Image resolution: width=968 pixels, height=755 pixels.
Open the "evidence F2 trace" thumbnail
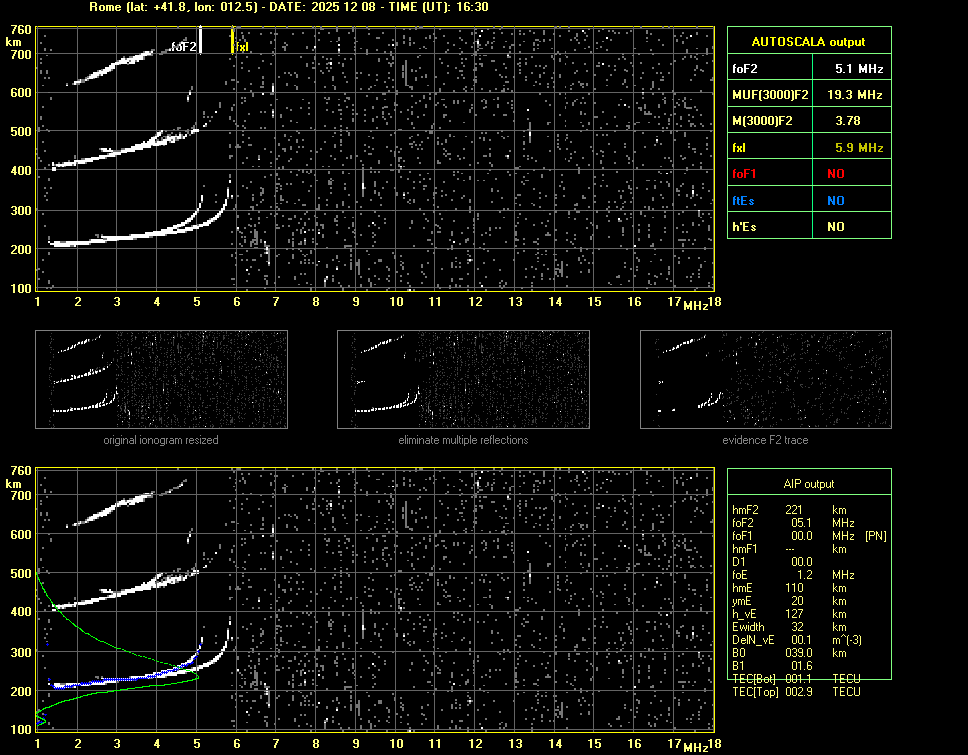click(765, 379)
